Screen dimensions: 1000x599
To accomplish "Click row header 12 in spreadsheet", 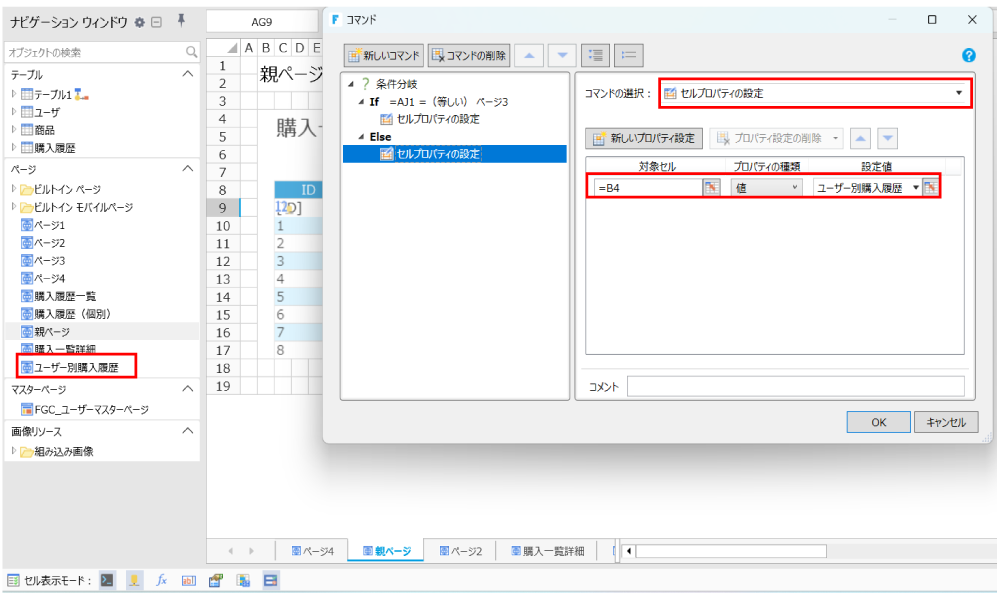I will point(223,262).
